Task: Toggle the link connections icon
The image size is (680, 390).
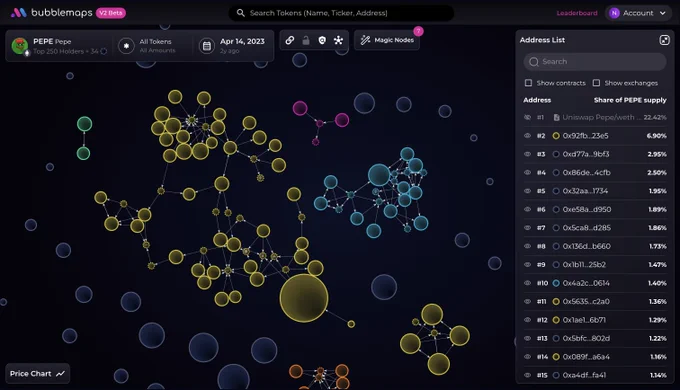Action: click(x=290, y=40)
